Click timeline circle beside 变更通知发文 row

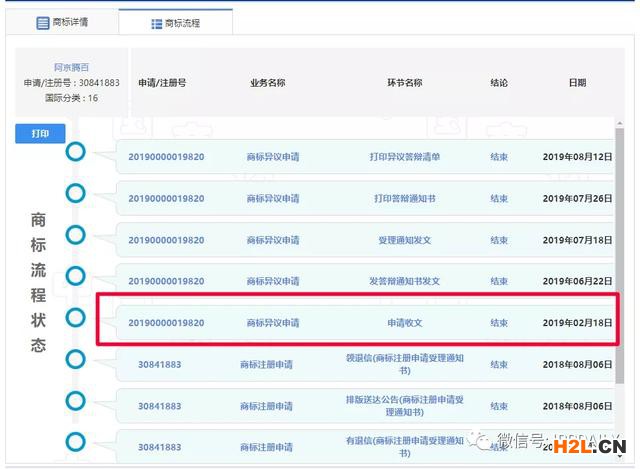coord(75,235)
